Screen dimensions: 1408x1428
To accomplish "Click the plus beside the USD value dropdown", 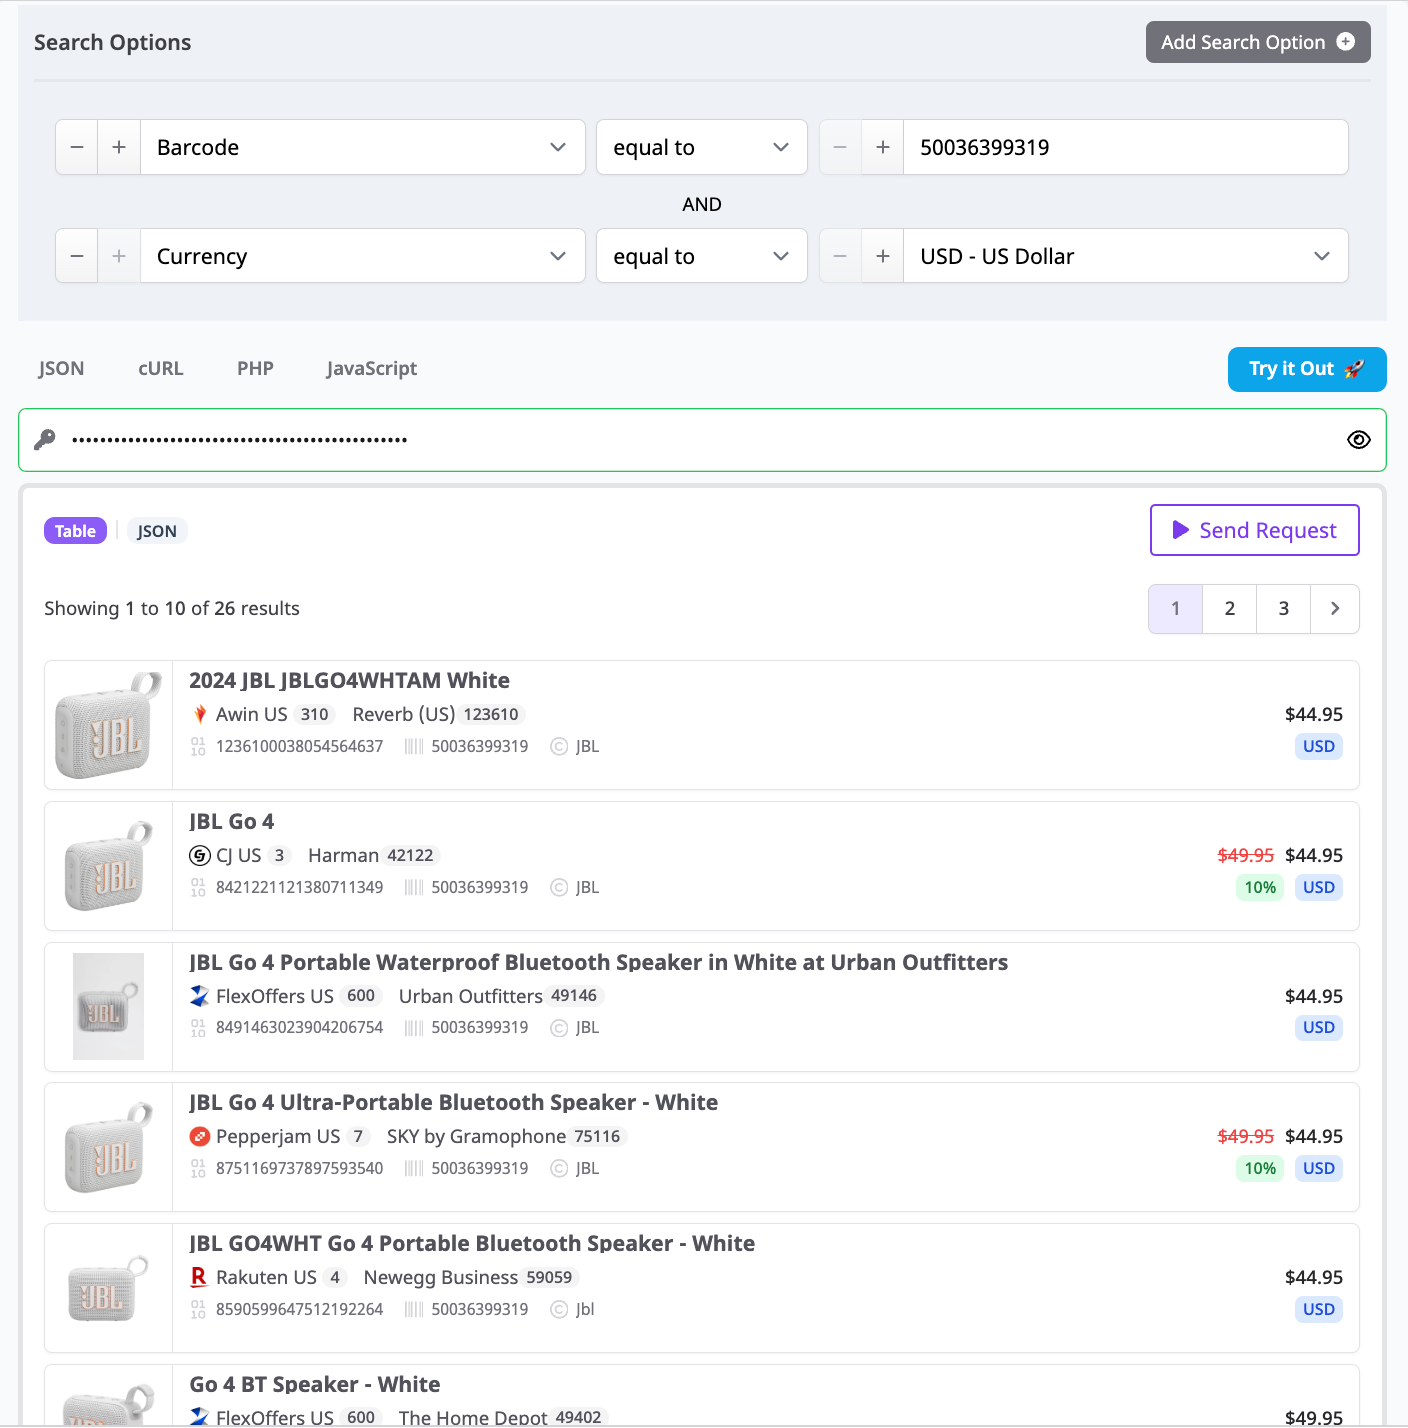I will click(x=883, y=256).
